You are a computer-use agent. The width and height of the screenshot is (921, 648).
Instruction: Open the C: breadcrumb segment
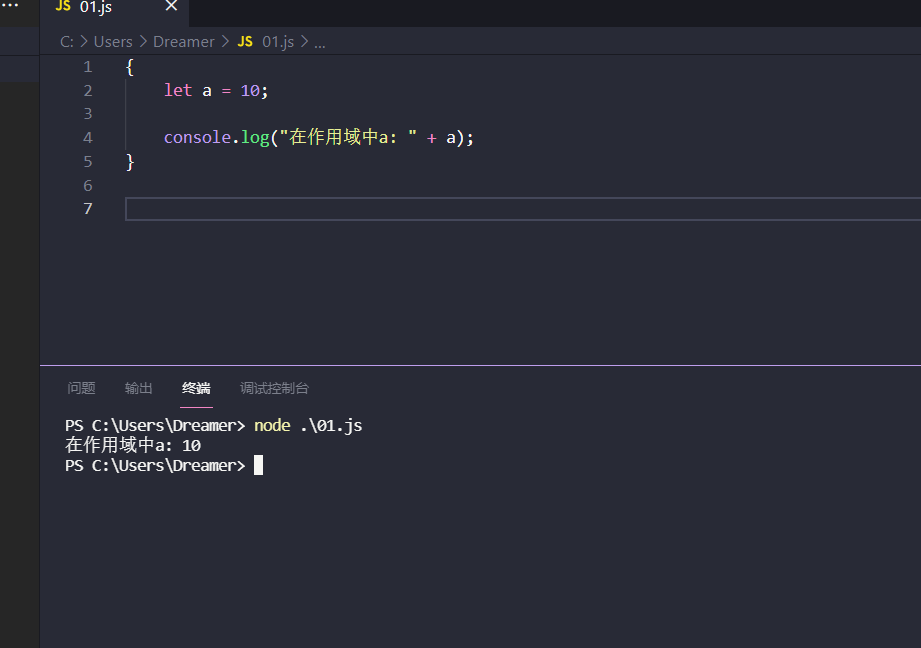click(67, 41)
